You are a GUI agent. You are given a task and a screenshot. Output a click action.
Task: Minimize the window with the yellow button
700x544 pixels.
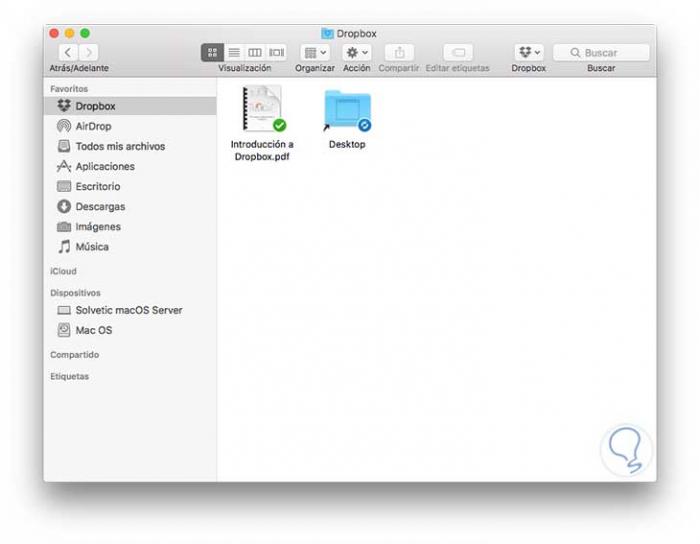tap(70, 33)
